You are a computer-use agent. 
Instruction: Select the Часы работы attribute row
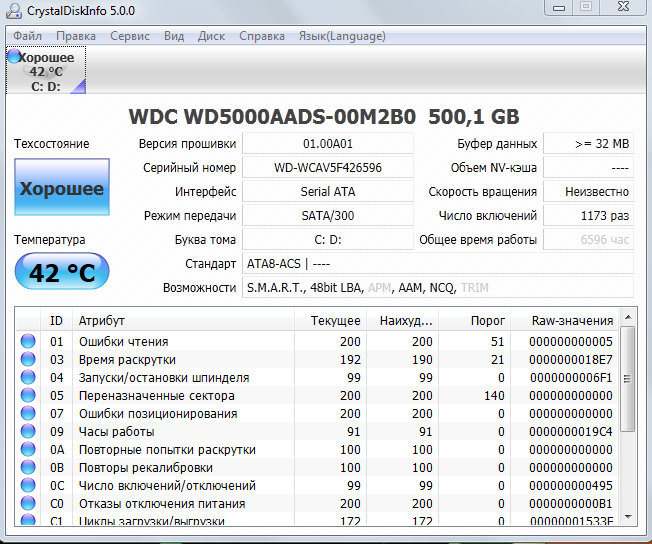(x=317, y=431)
